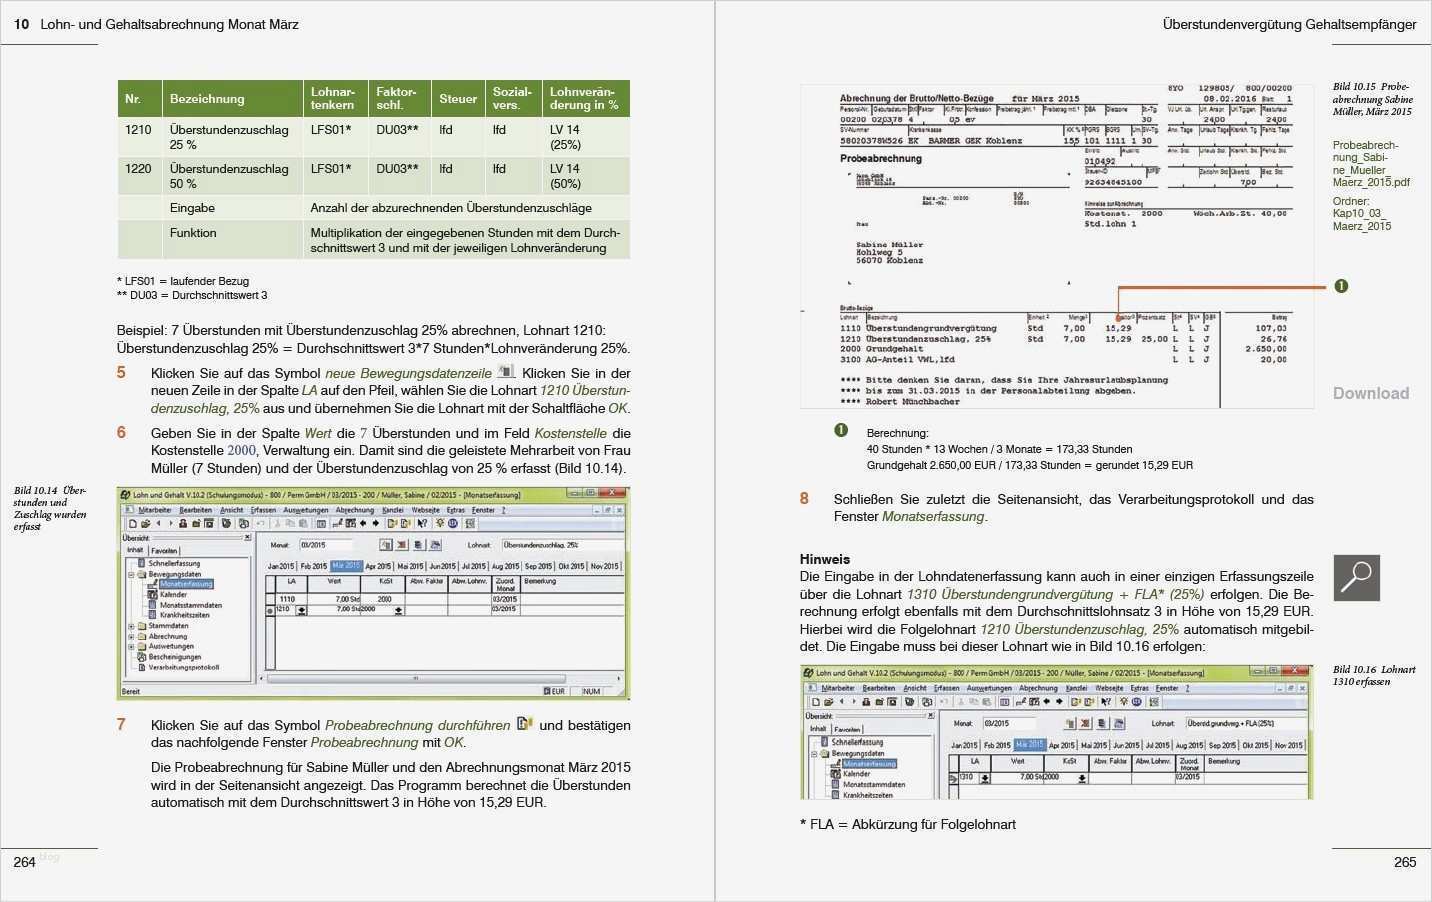The width and height of the screenshot is (1432, 902).
Task: Click the Lohnart field in Bild 10.16 window
Action: click(x=1246, y=723)
